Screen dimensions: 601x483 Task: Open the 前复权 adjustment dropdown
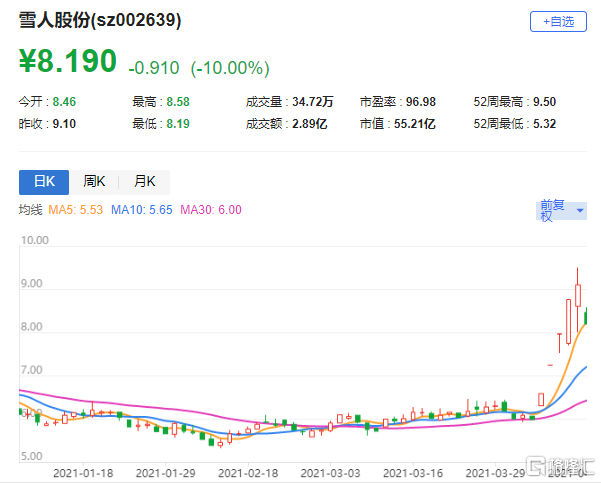(x=561, y=210)
